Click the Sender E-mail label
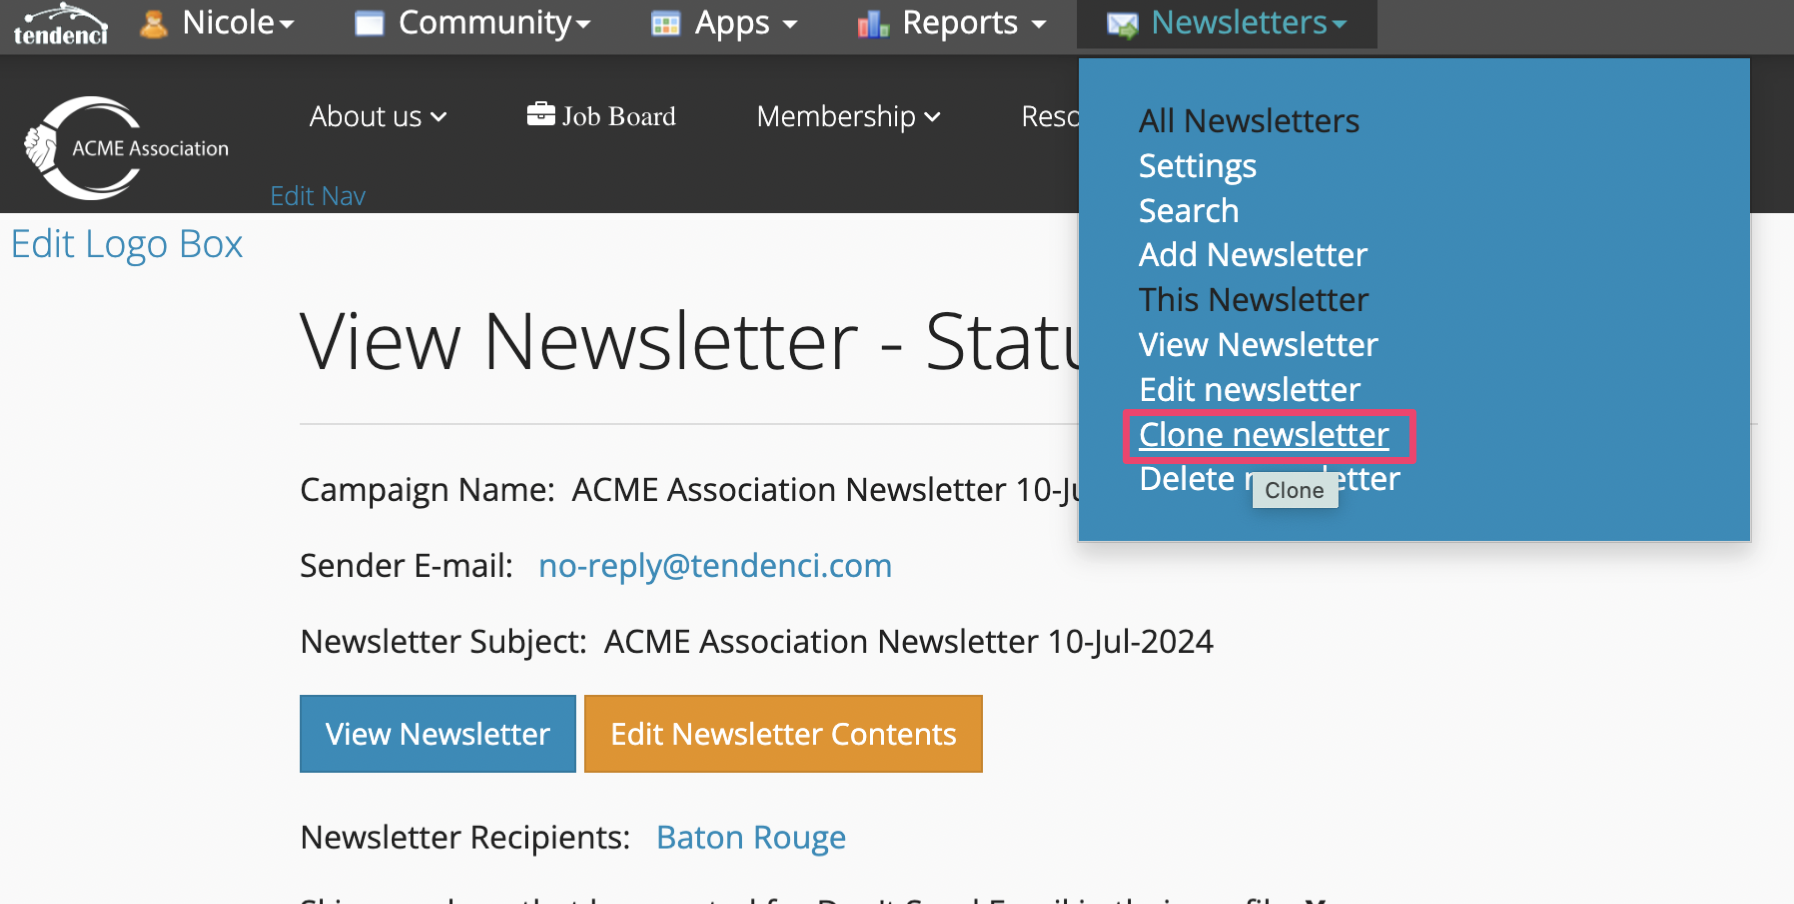Viewport: 1794px width, 904px height. click(406, 566)
